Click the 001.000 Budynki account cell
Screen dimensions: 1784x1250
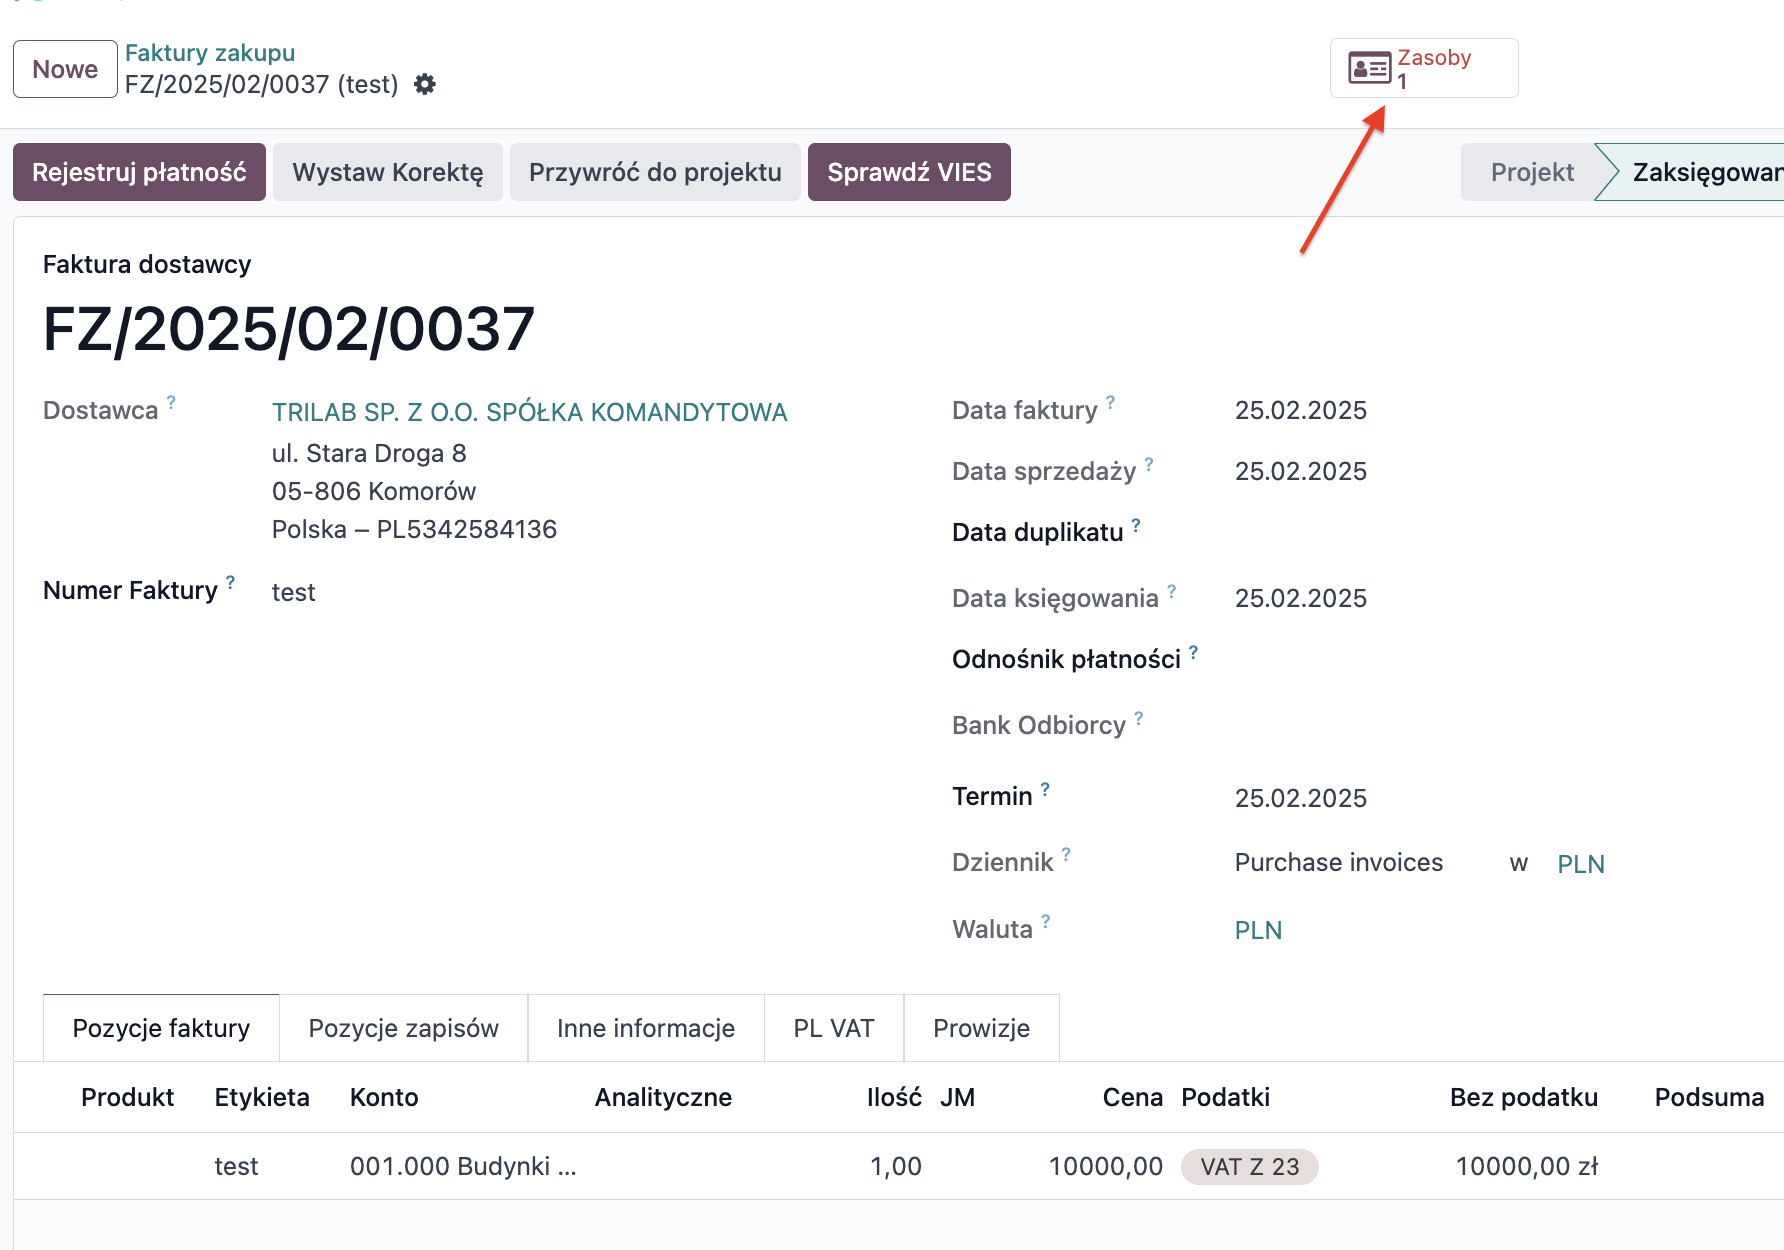[463, 1166]
